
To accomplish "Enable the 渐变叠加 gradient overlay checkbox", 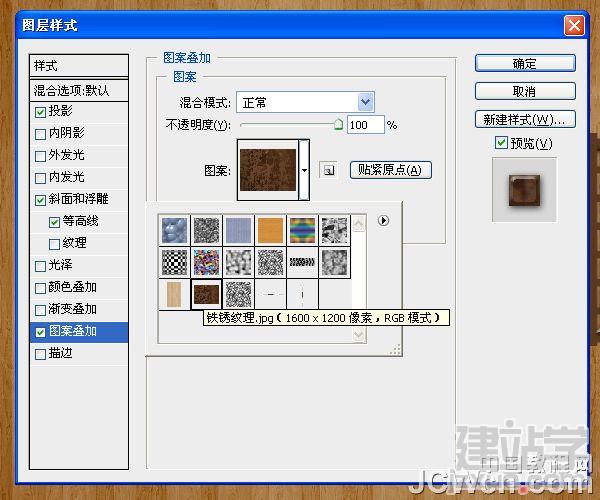I will coord(40,310).
